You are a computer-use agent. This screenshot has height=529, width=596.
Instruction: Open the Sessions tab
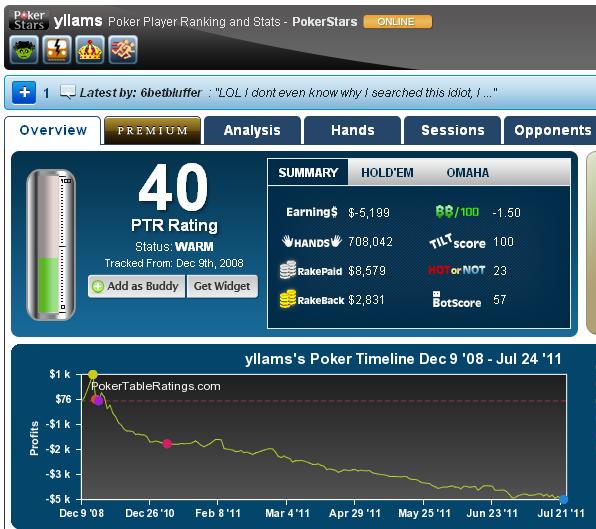(x=452, y=130)
